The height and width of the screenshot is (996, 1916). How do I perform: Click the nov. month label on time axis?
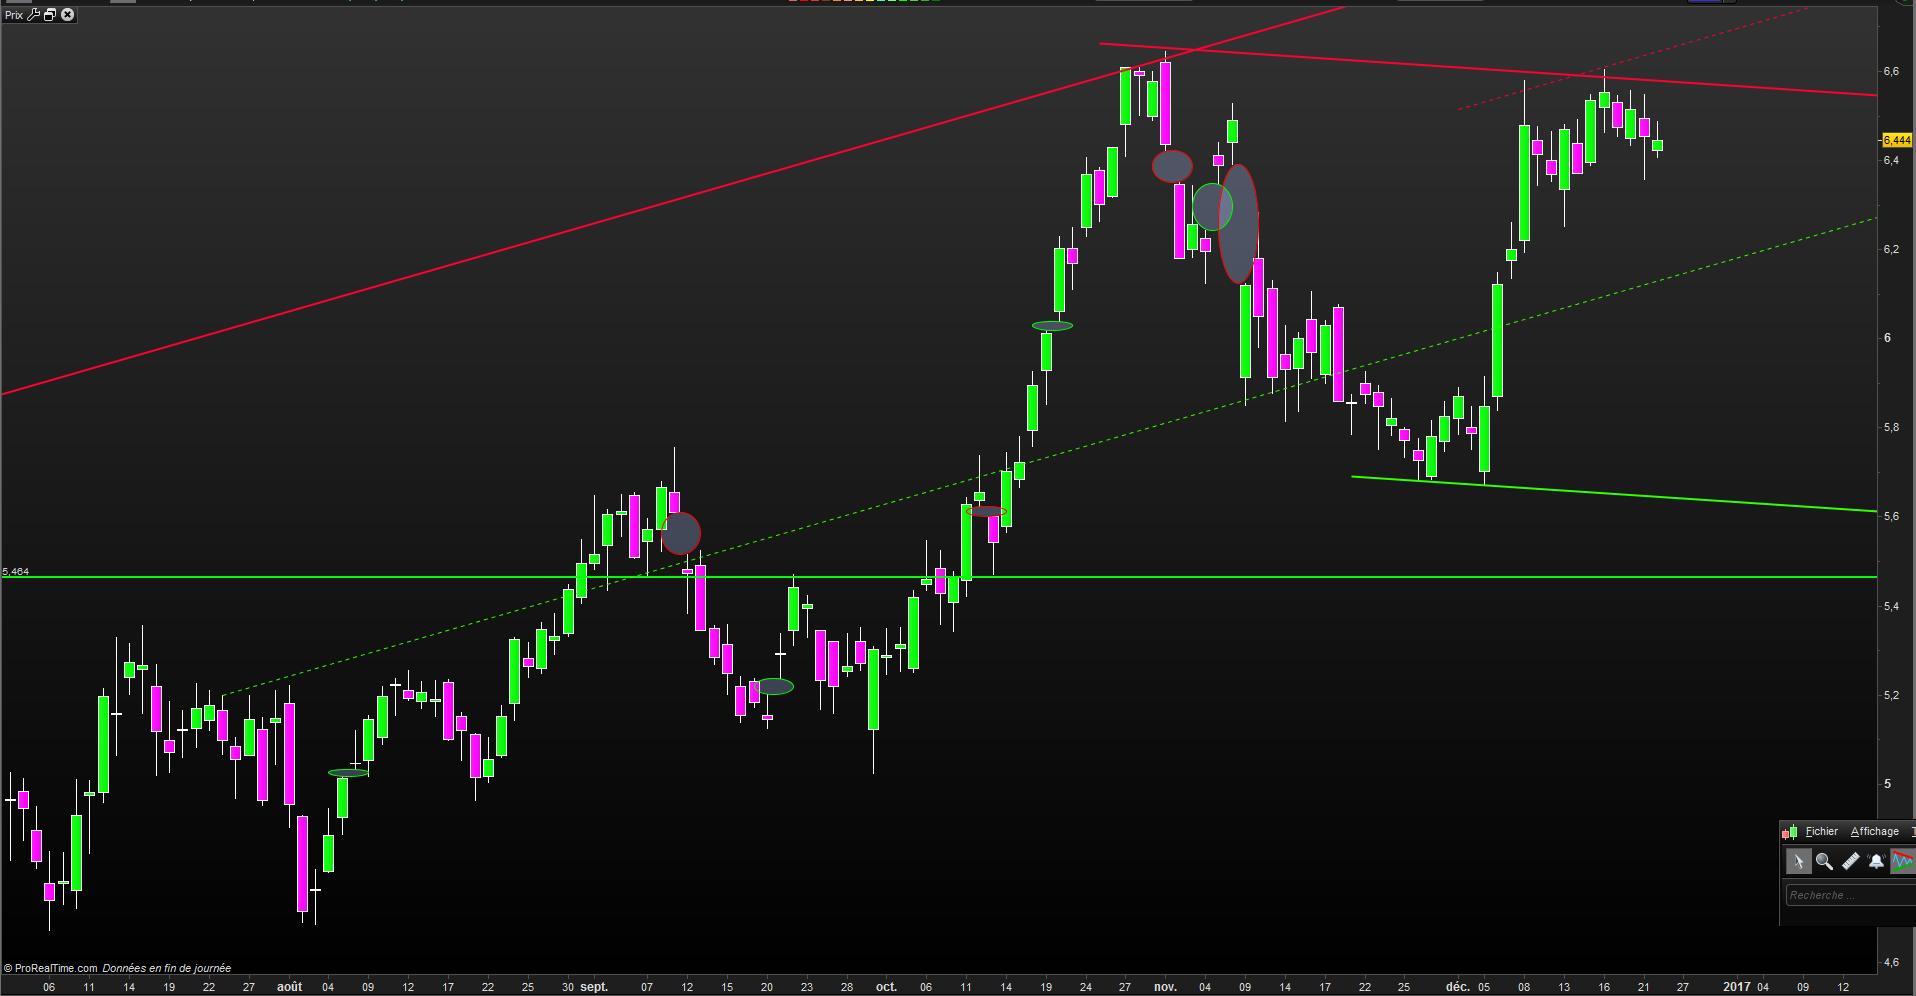click(1165, 987)
